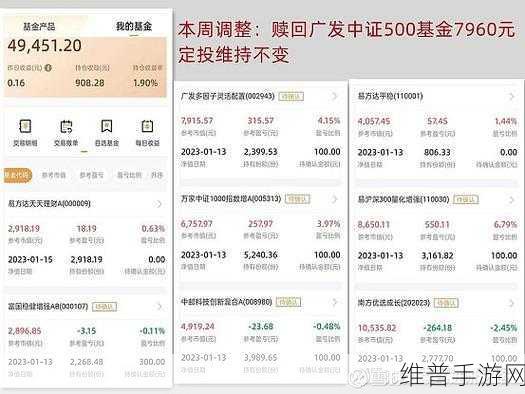
Task: Select total assets value 49,451.20
Action: (x=45, y=46)
